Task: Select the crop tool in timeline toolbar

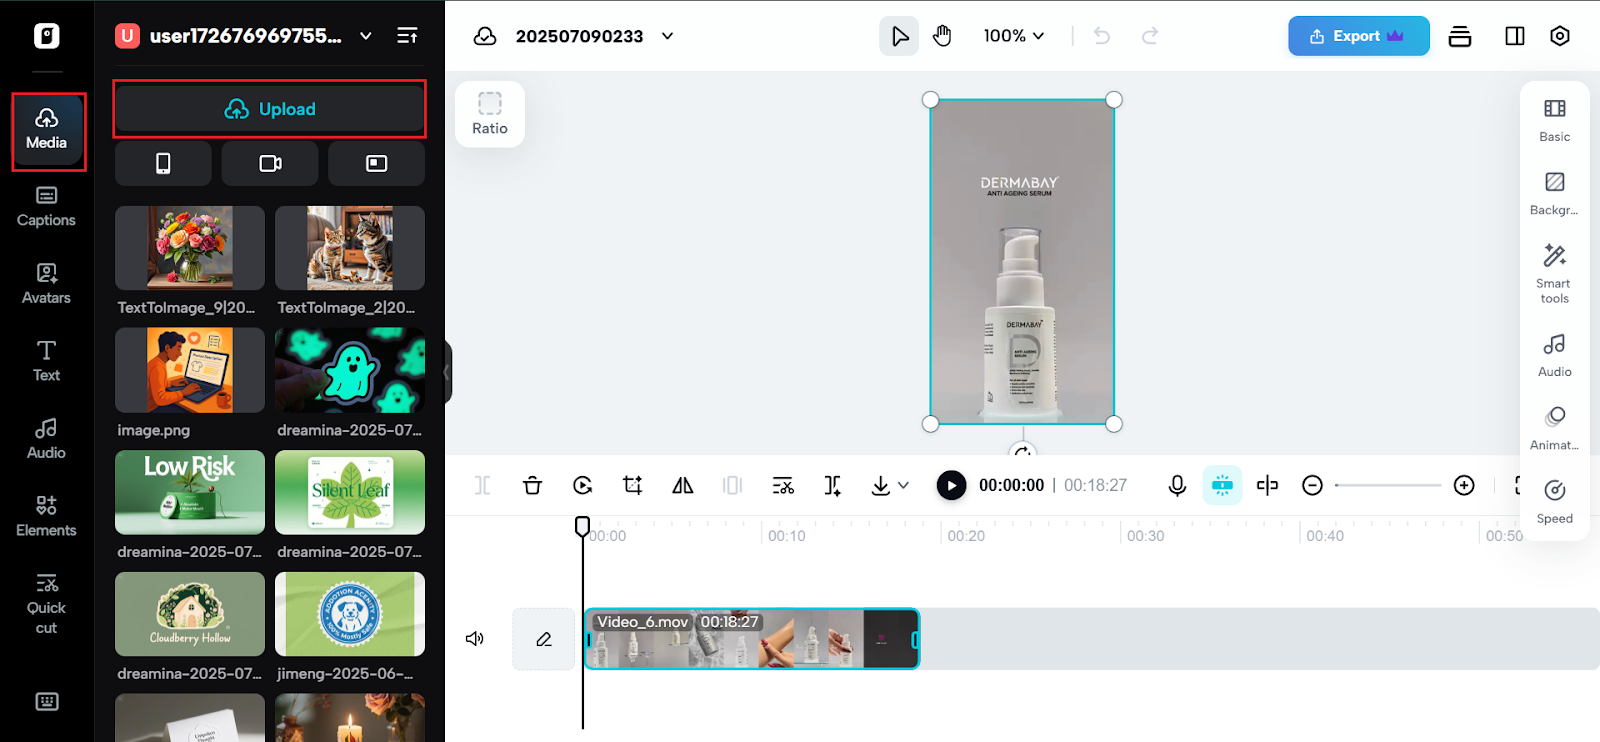Action: 632,485
